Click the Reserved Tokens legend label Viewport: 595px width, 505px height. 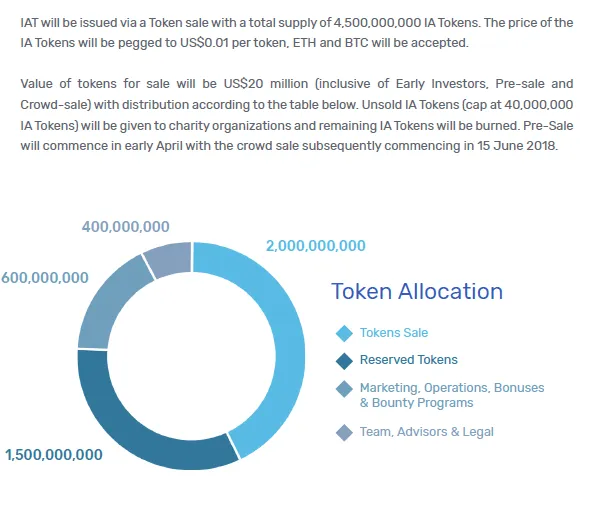click(x=409, y=360)
